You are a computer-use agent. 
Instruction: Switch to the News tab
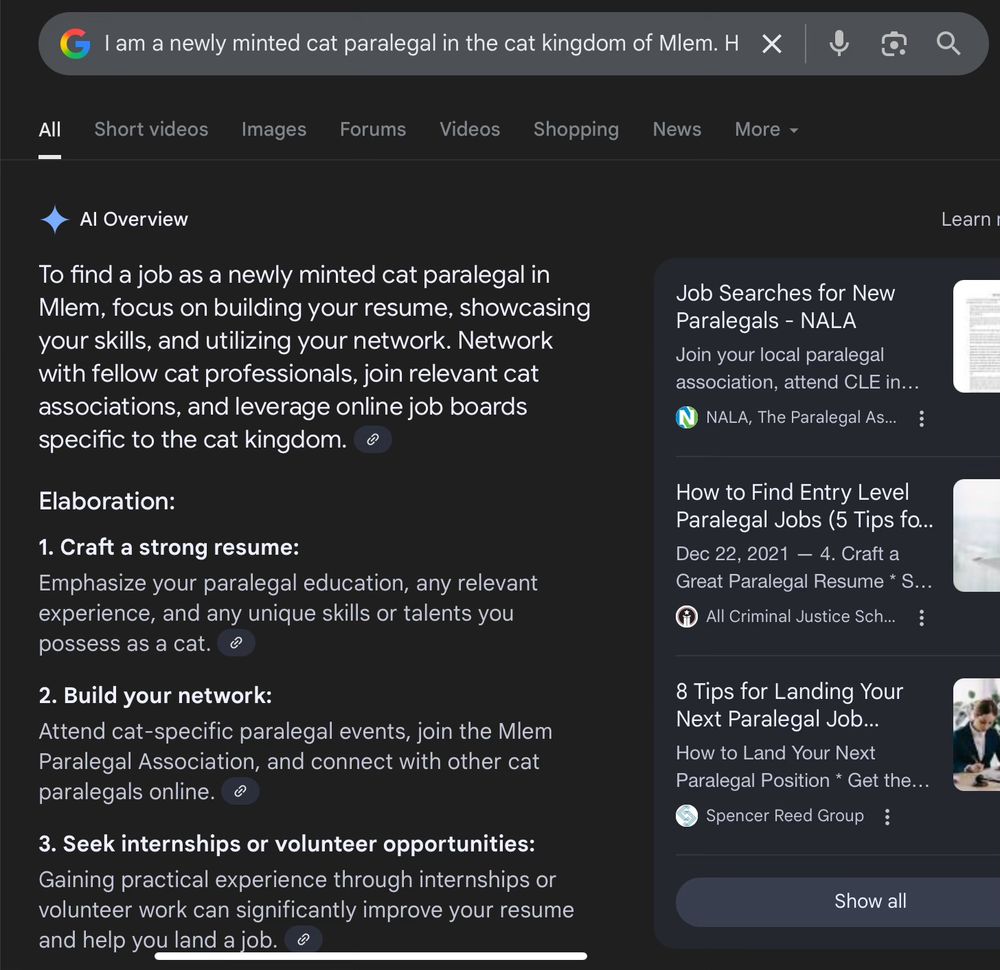coord(676,129)
